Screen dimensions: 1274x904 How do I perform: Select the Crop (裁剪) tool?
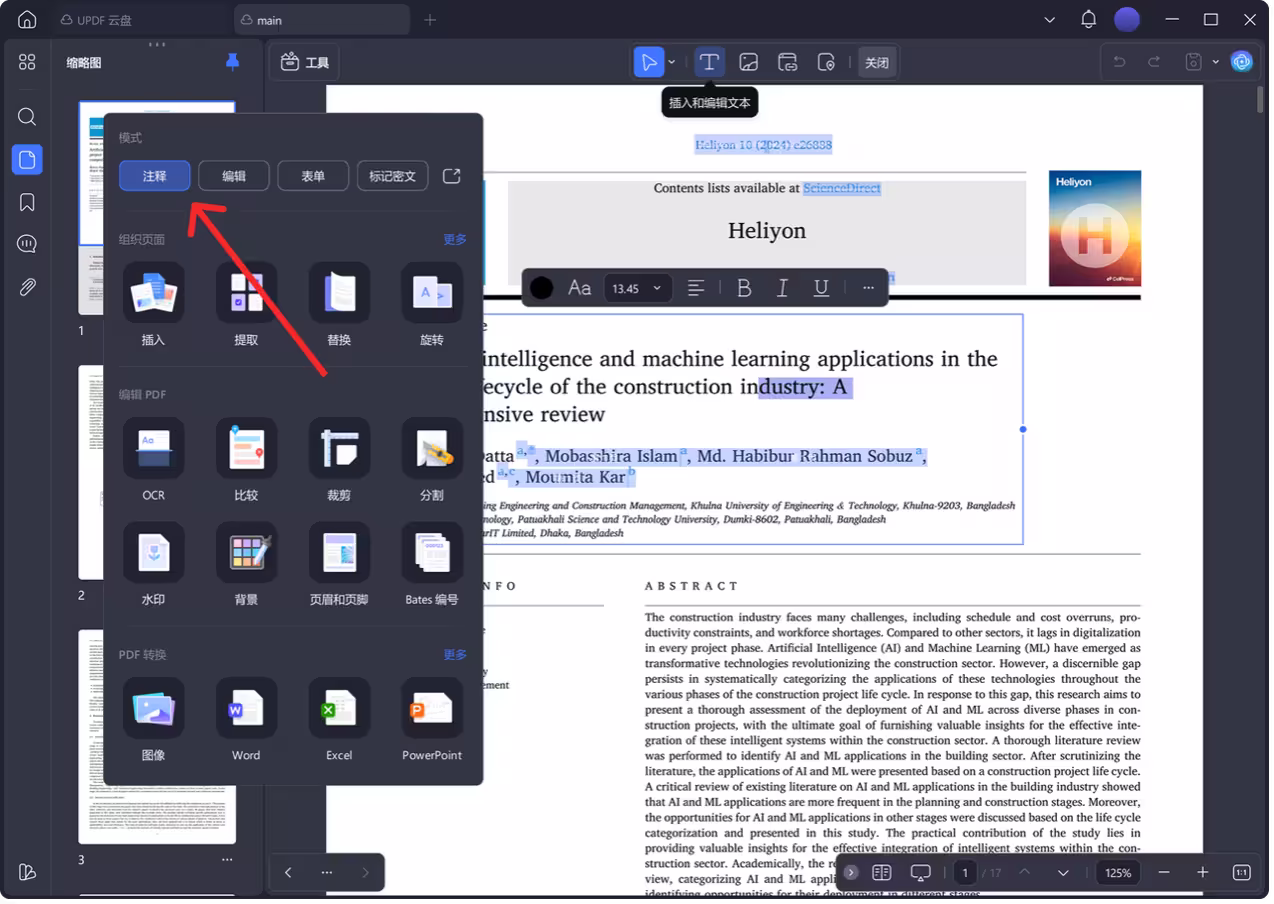339,449
